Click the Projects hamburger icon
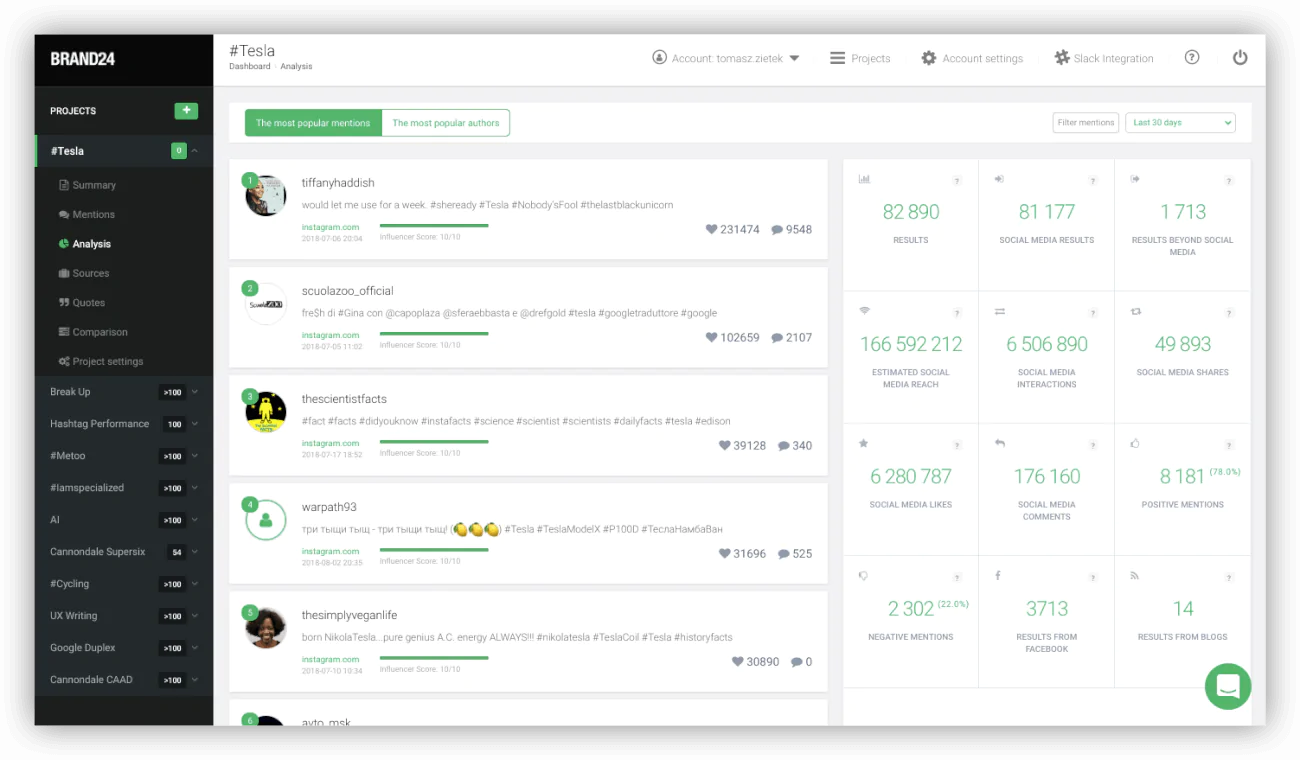Viewport: 1300px width, 760px height. point(838,58)
